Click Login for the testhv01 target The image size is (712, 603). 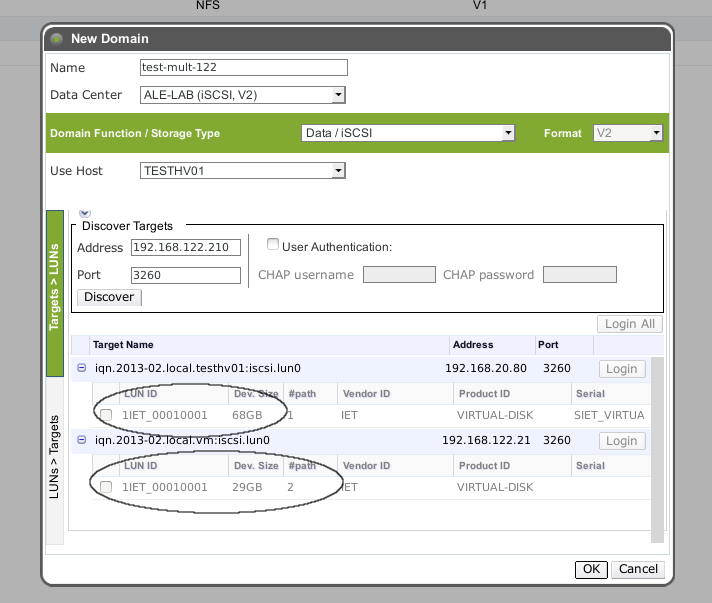click(621, 369)
